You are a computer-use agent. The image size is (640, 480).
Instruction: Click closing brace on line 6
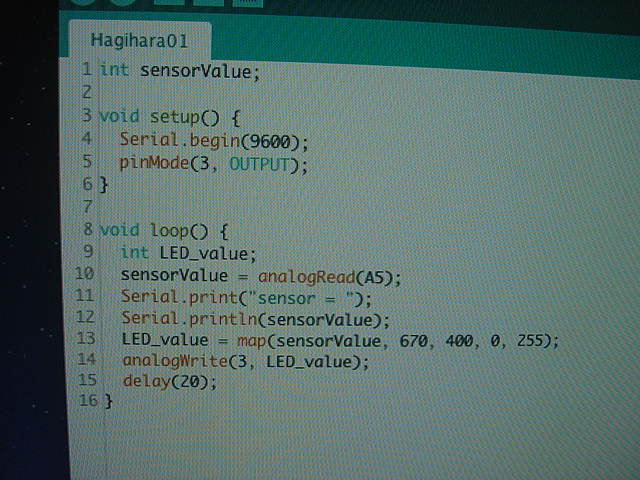click(104, 185)
